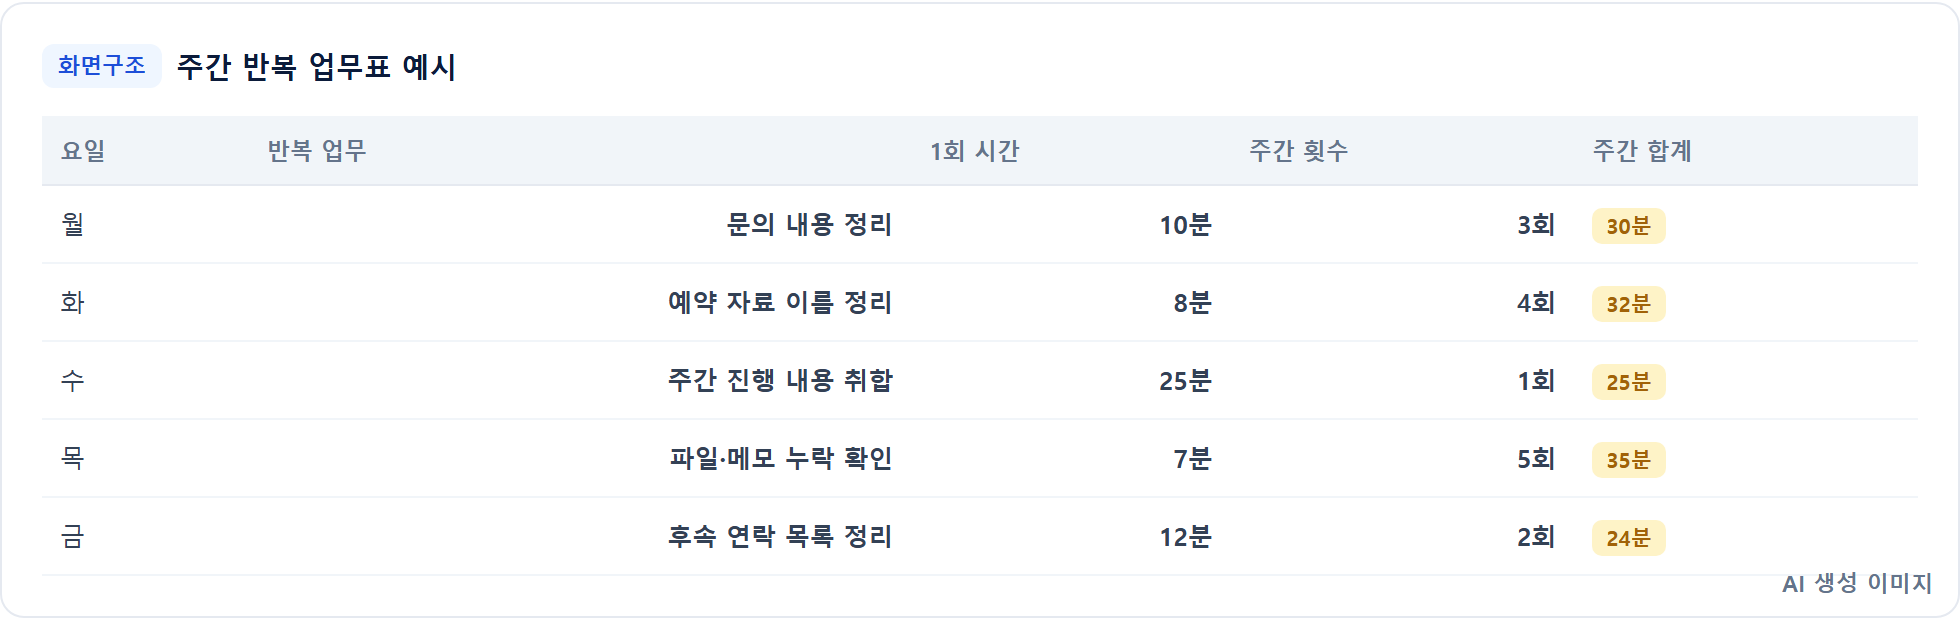Click the 주간 반복 업무표 예시 title

pyautogui.click(x=316, y=67)
